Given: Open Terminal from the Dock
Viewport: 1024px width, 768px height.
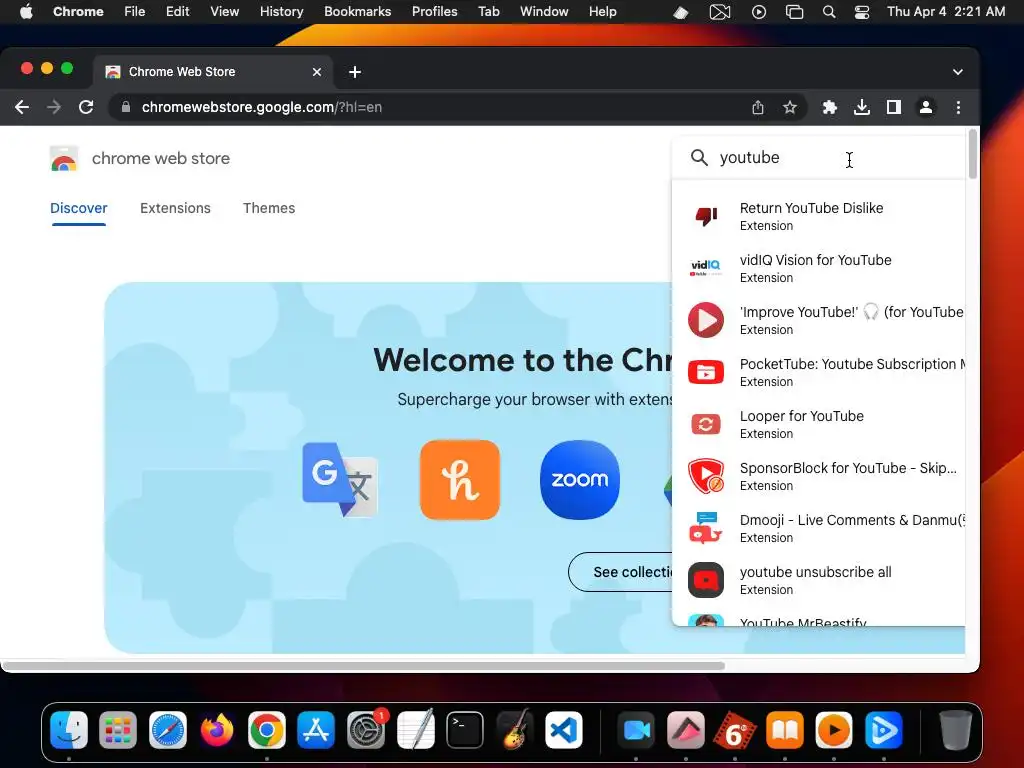Looking at the screenshot, I should [x=465, y=730].
